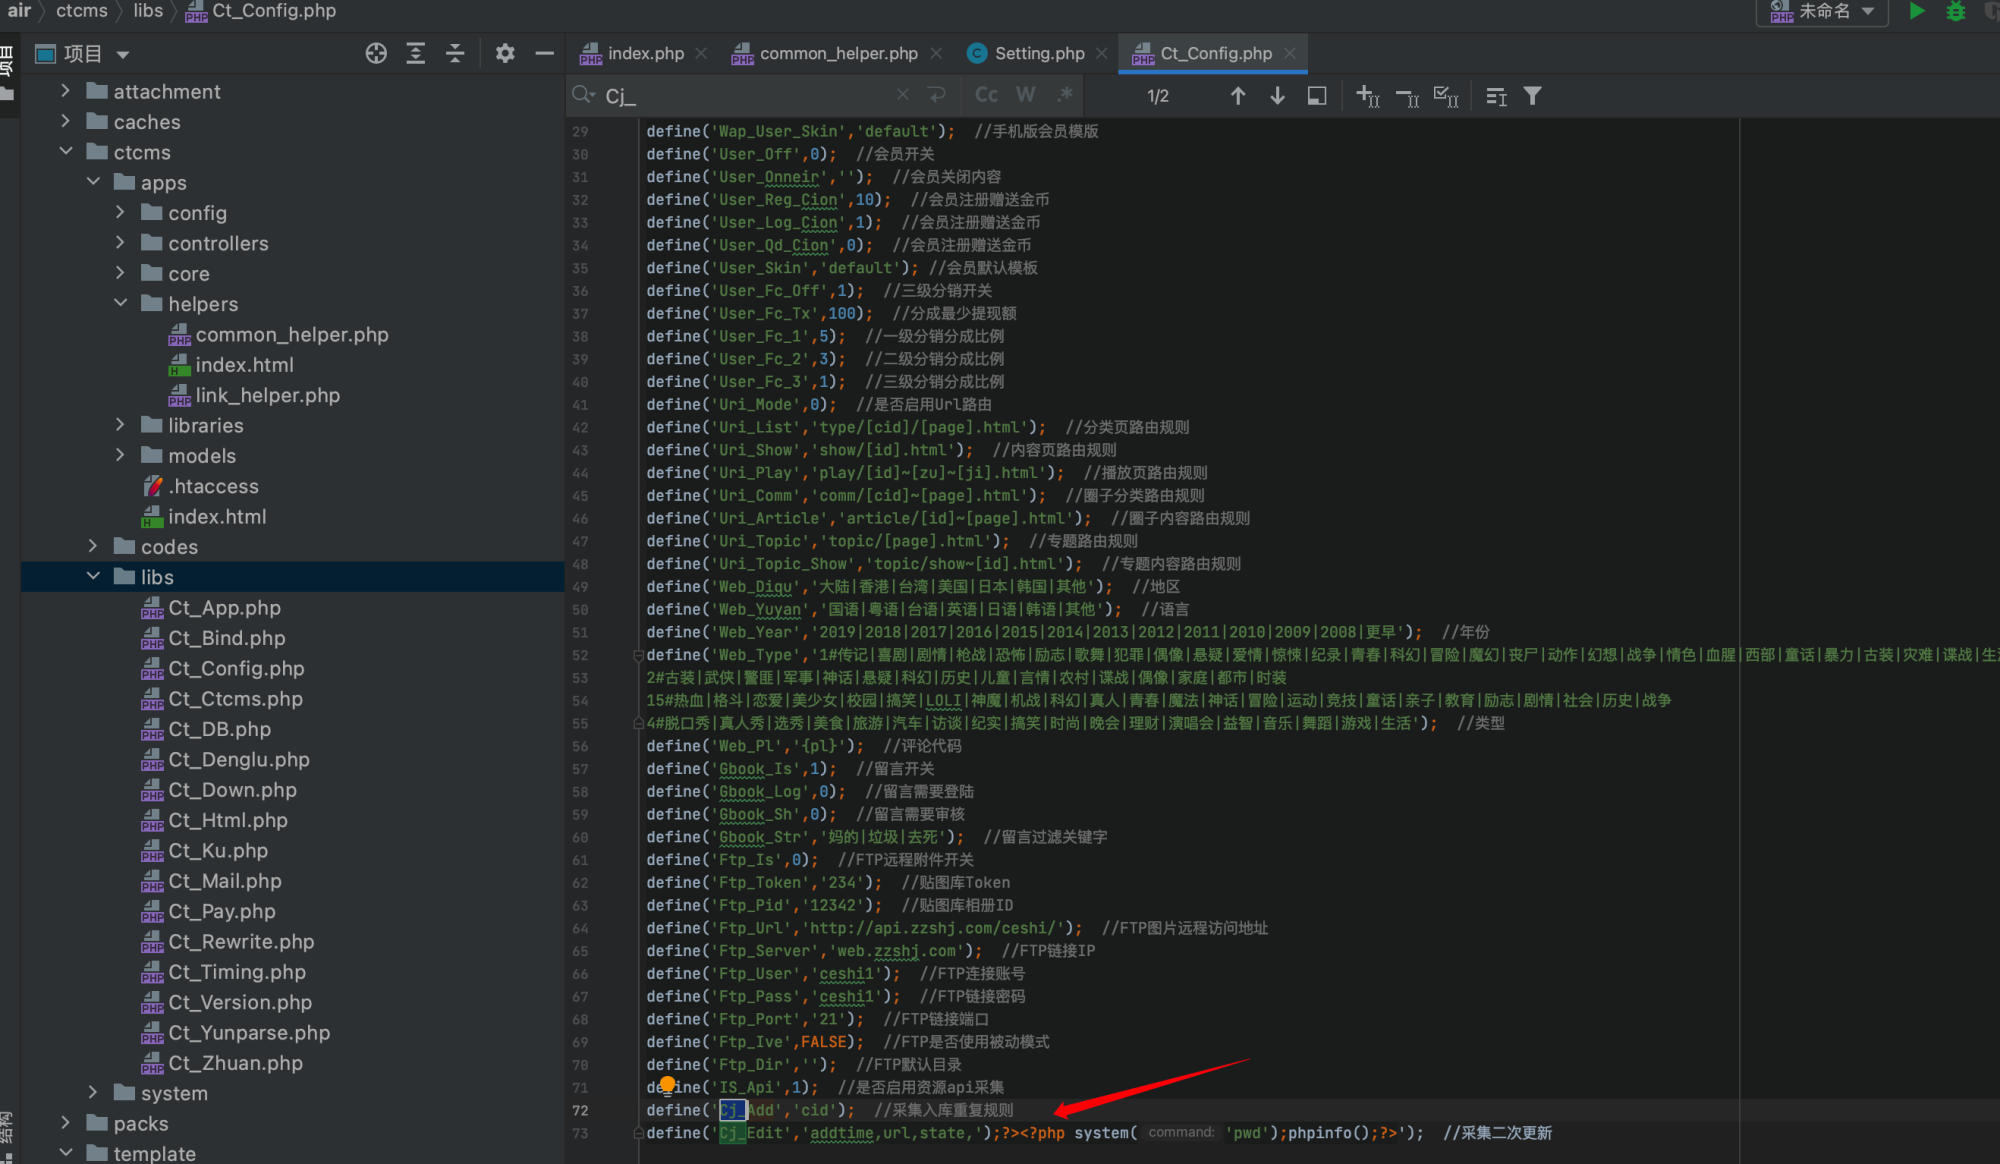Switch to the Setting.php tab
2000x1164 pixels.
pos(1039,53)
